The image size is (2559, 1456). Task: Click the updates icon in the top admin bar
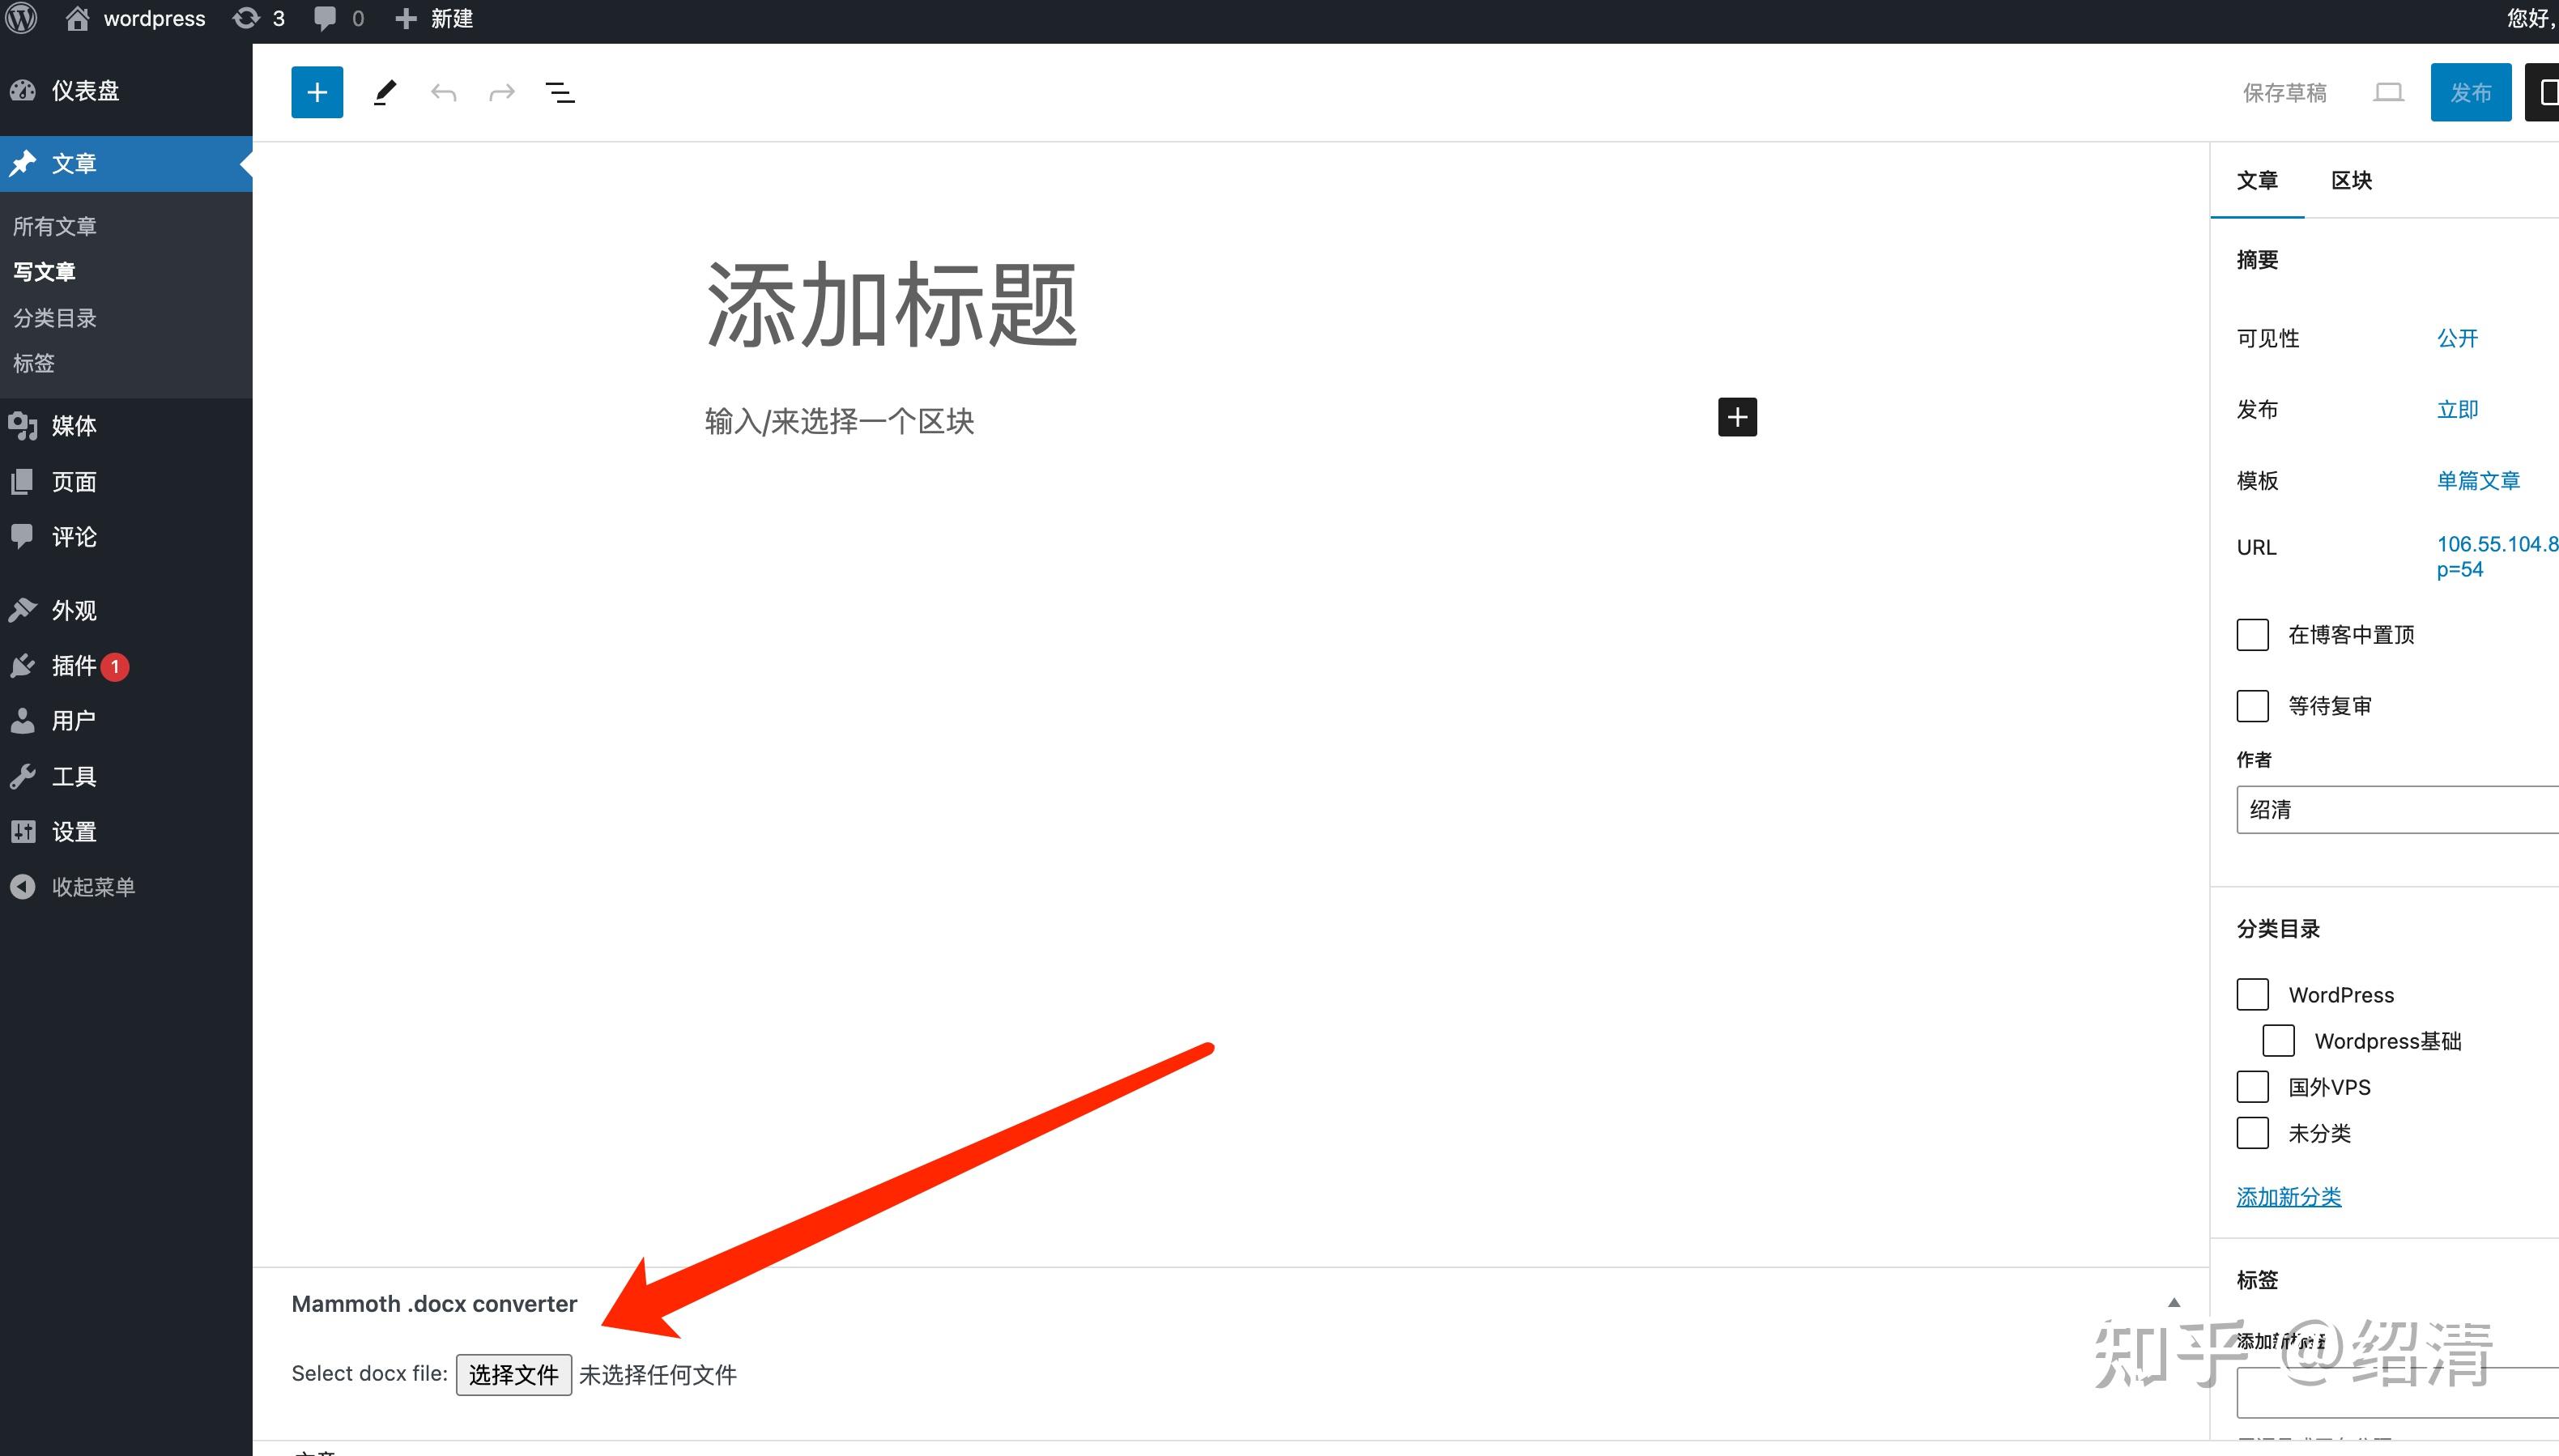(x=246, y=18)
